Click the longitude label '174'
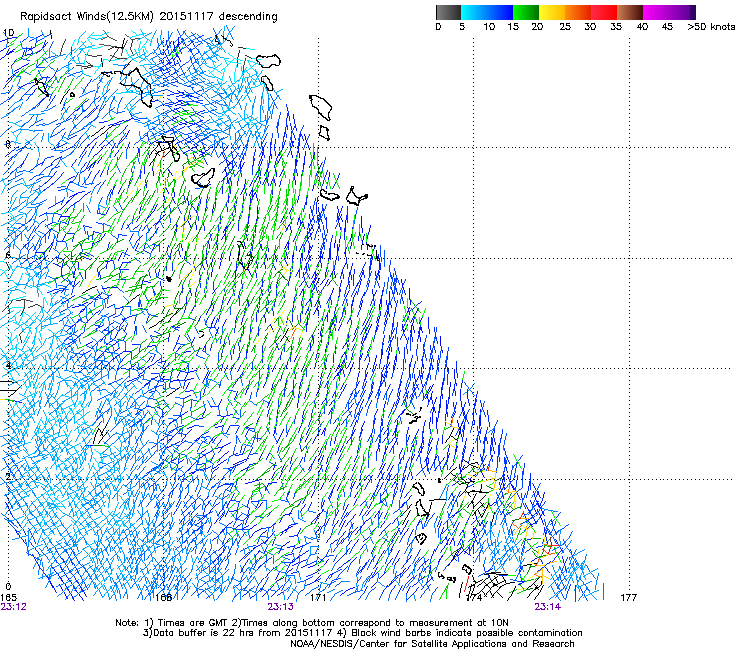Viewport: 740px width, 650px height. click(473, 598)
